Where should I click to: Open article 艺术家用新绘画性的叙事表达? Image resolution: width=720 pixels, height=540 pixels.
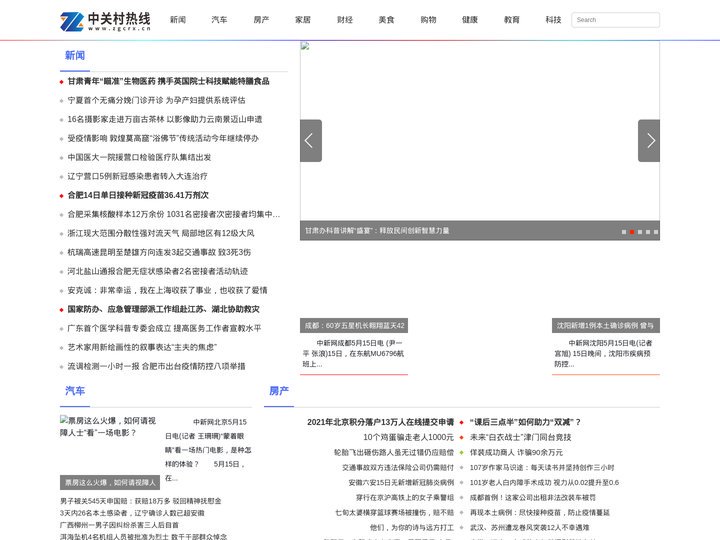pyautogui.click(x=142, y=347)
